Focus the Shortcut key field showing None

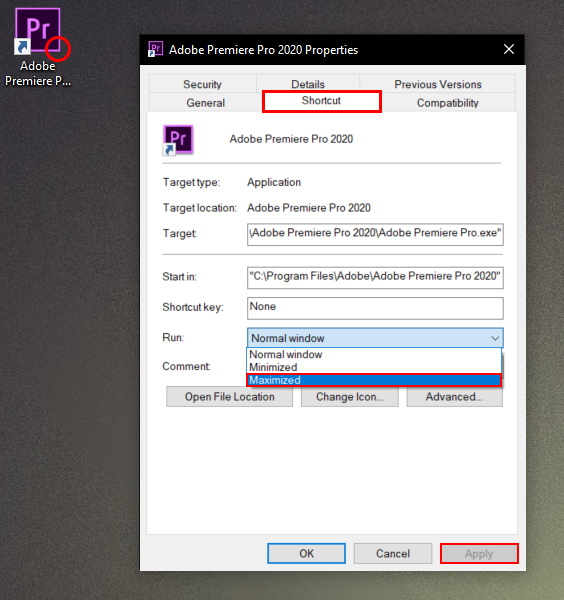[375, 308]
